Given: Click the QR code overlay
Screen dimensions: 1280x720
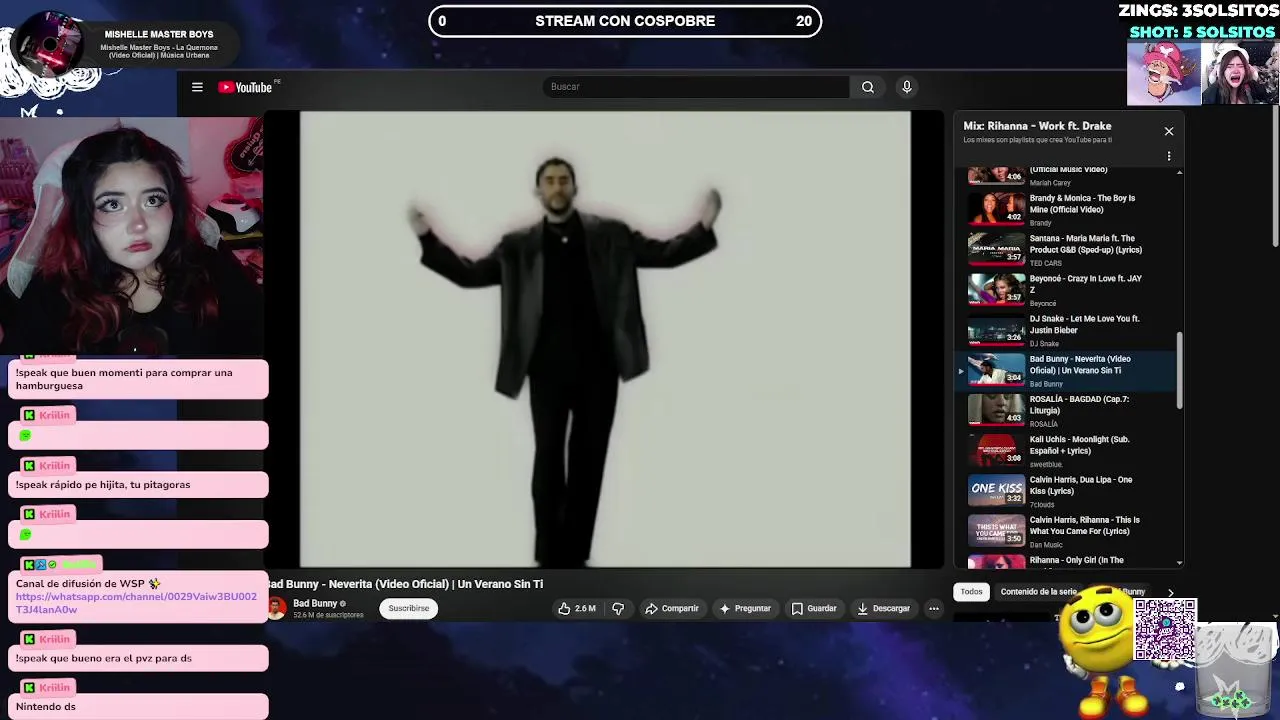Looking at the screenshot, I should coord(1165,630).
